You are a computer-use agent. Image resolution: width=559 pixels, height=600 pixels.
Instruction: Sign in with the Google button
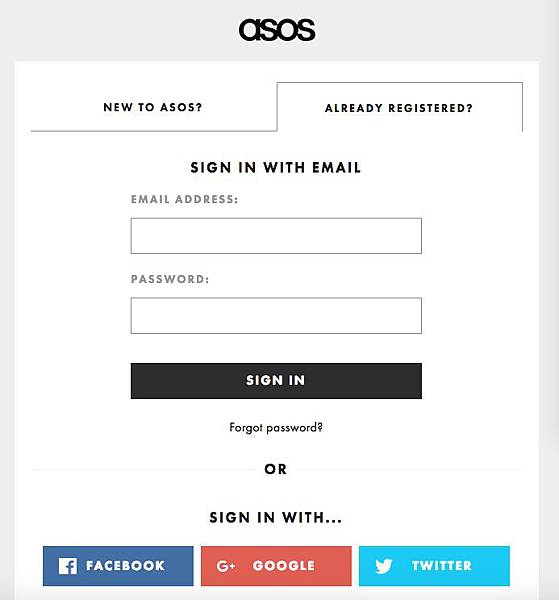pyautogui.click(x=276, y=566)
